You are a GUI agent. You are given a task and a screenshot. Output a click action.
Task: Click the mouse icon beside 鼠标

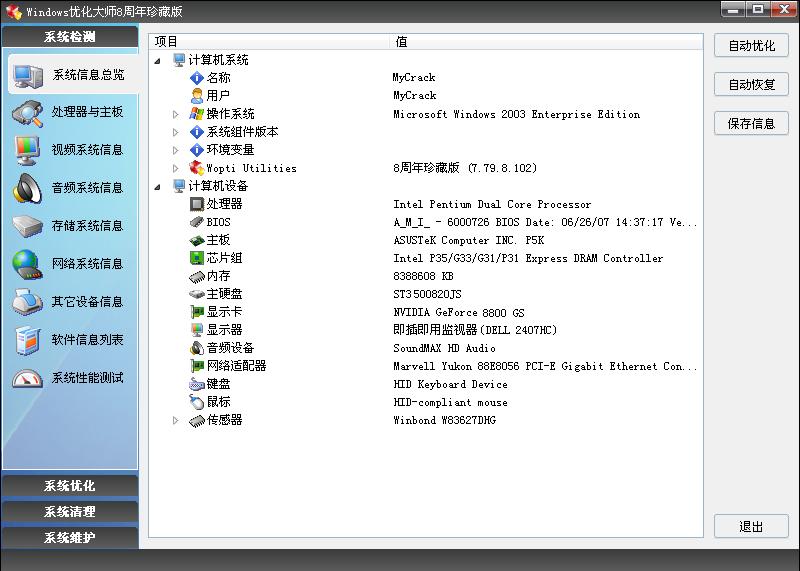[x=197, y=402]
